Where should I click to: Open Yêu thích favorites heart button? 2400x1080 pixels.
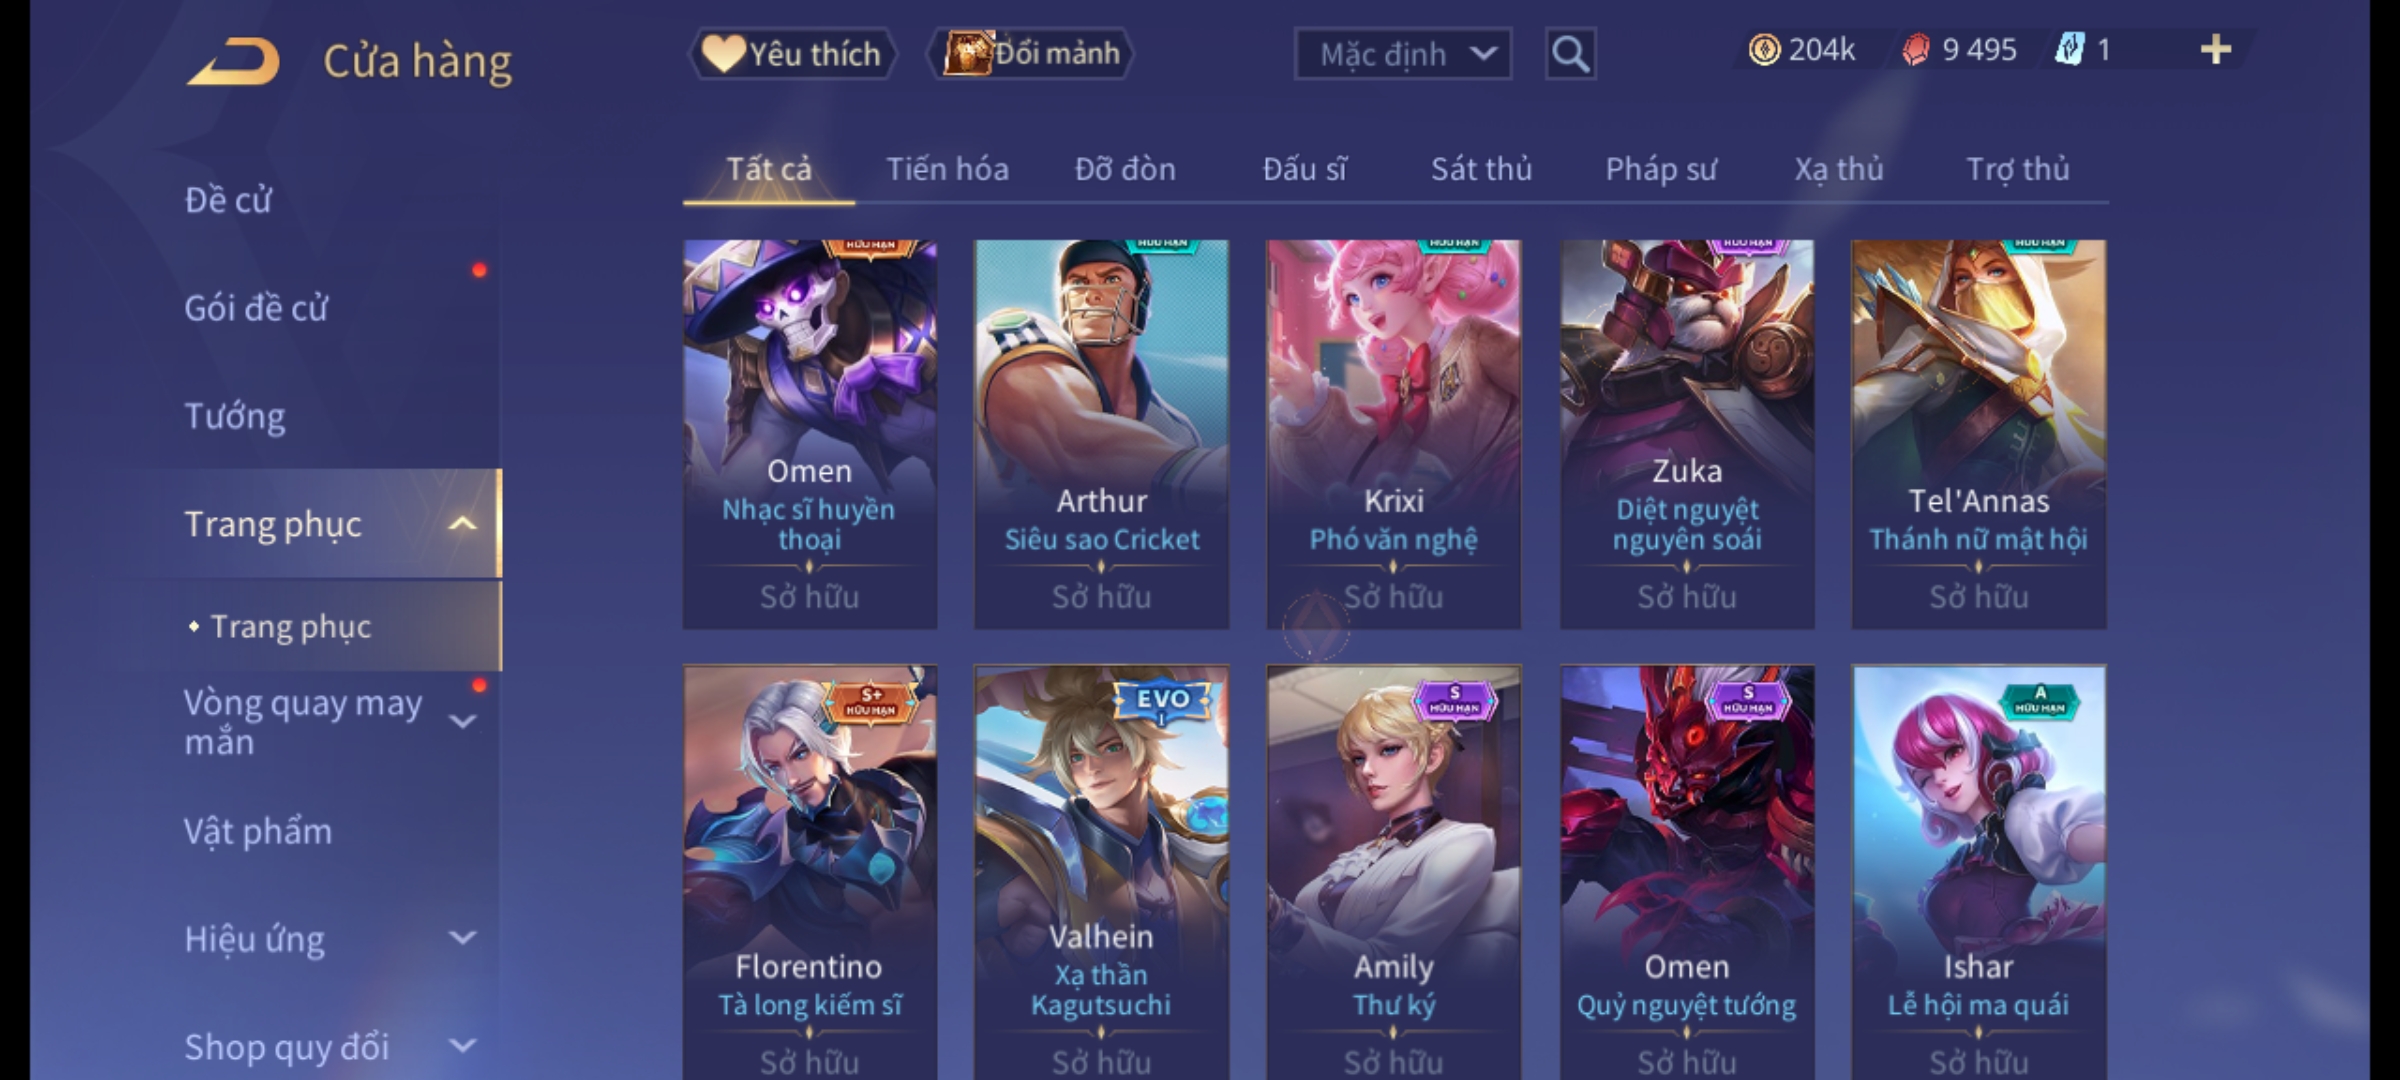click(793, 54)
